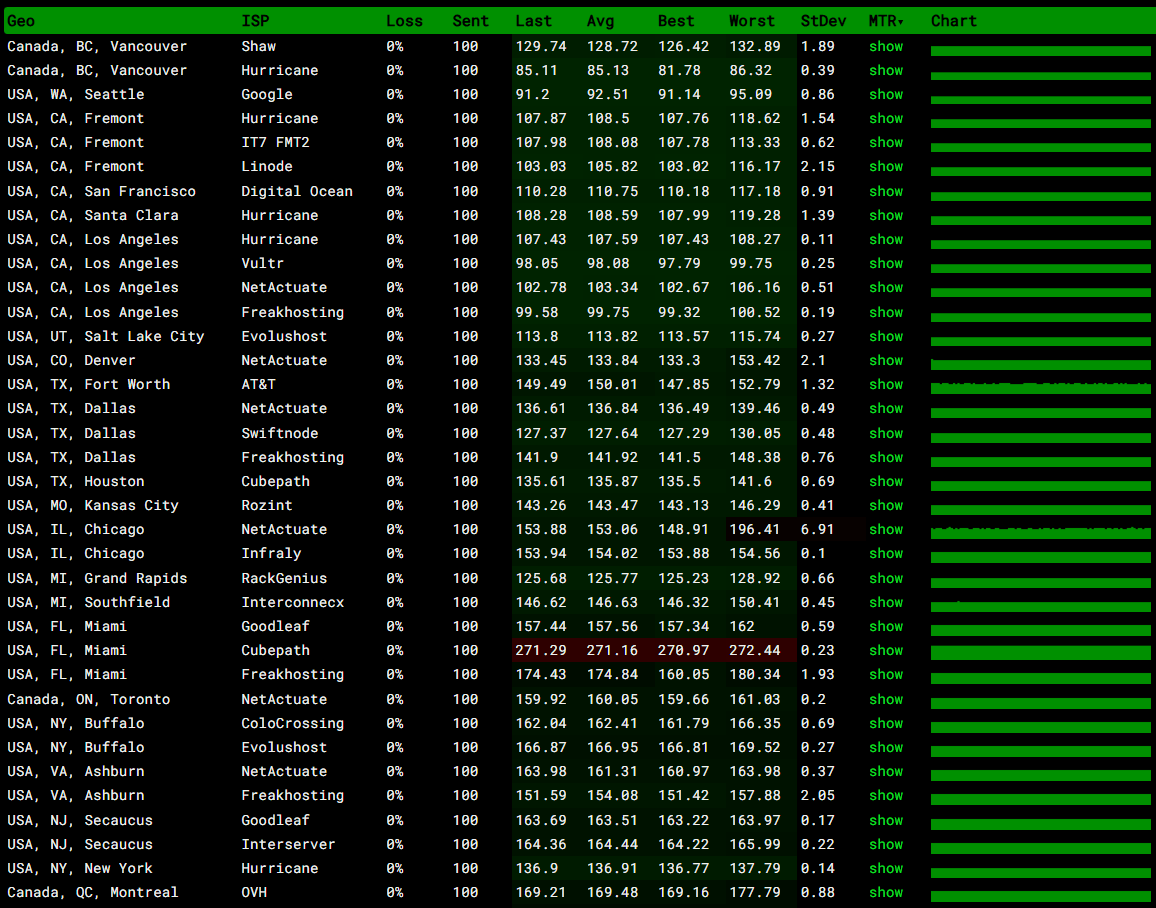Screen dimensions: 1156x908
Task: Select the 'USA, NJ, Secaucus' Goodleaf geo cell
Action: coord(80,820)
